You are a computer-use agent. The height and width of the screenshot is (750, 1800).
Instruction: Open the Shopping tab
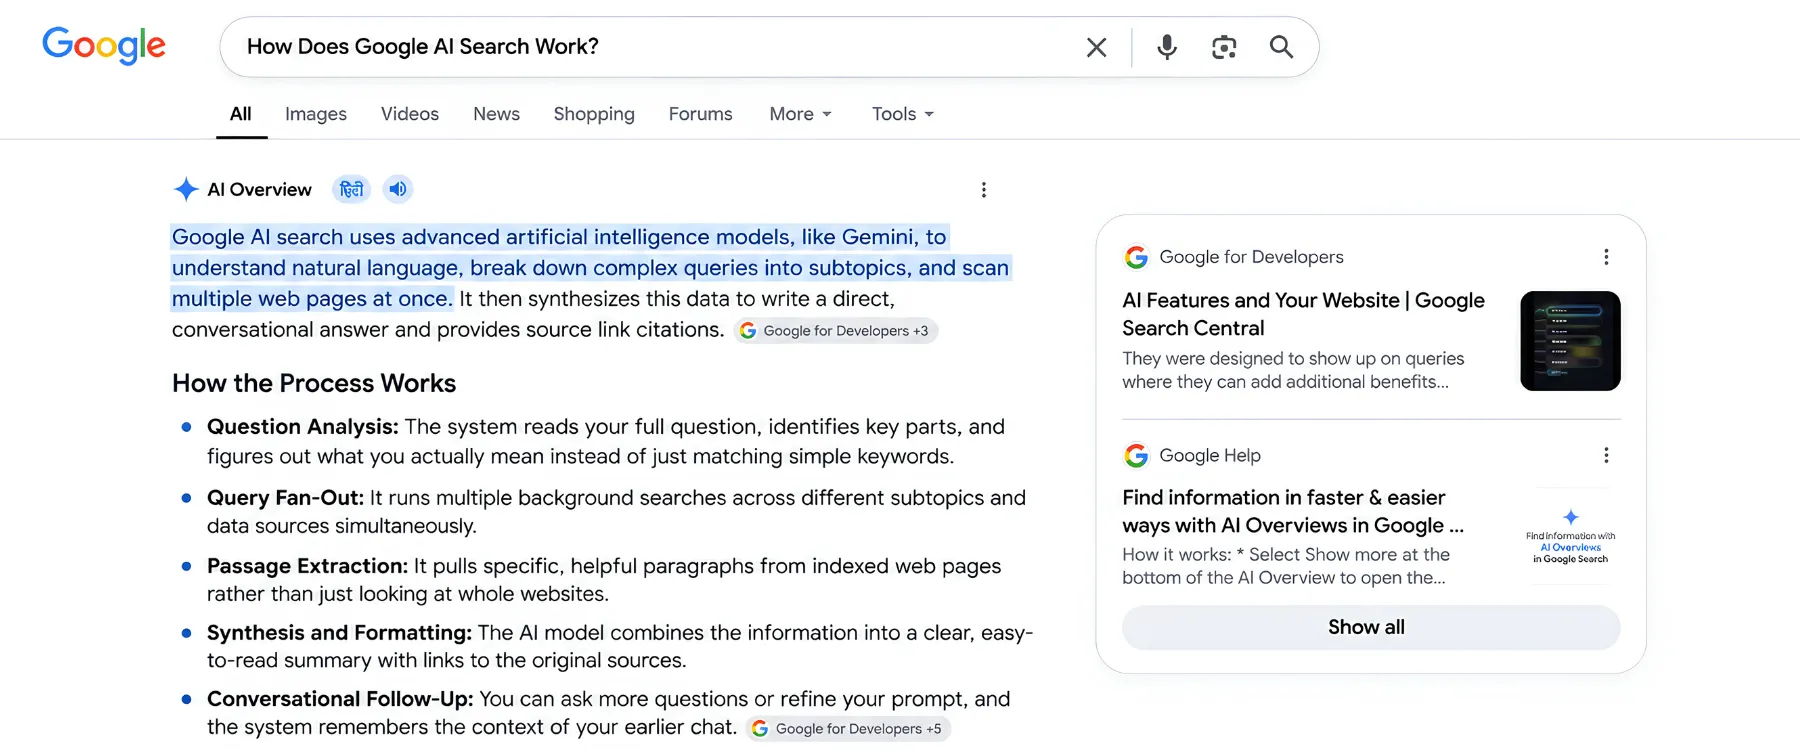[x=594, y=114]
